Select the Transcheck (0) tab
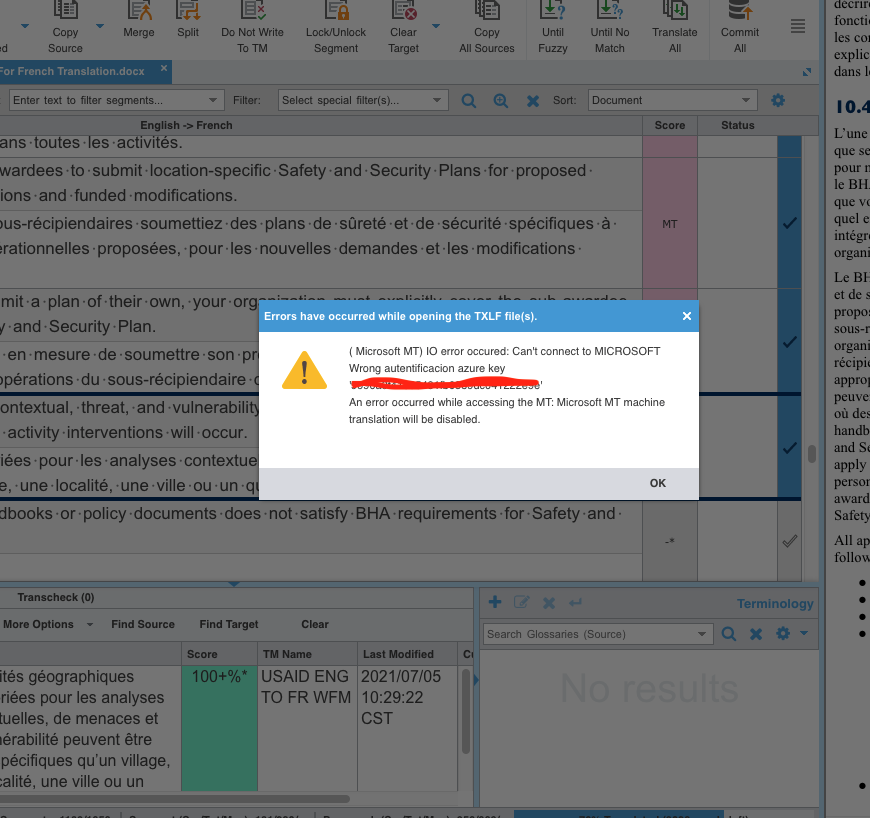Viewport: 870px width, 818px height. click(55, 598)
